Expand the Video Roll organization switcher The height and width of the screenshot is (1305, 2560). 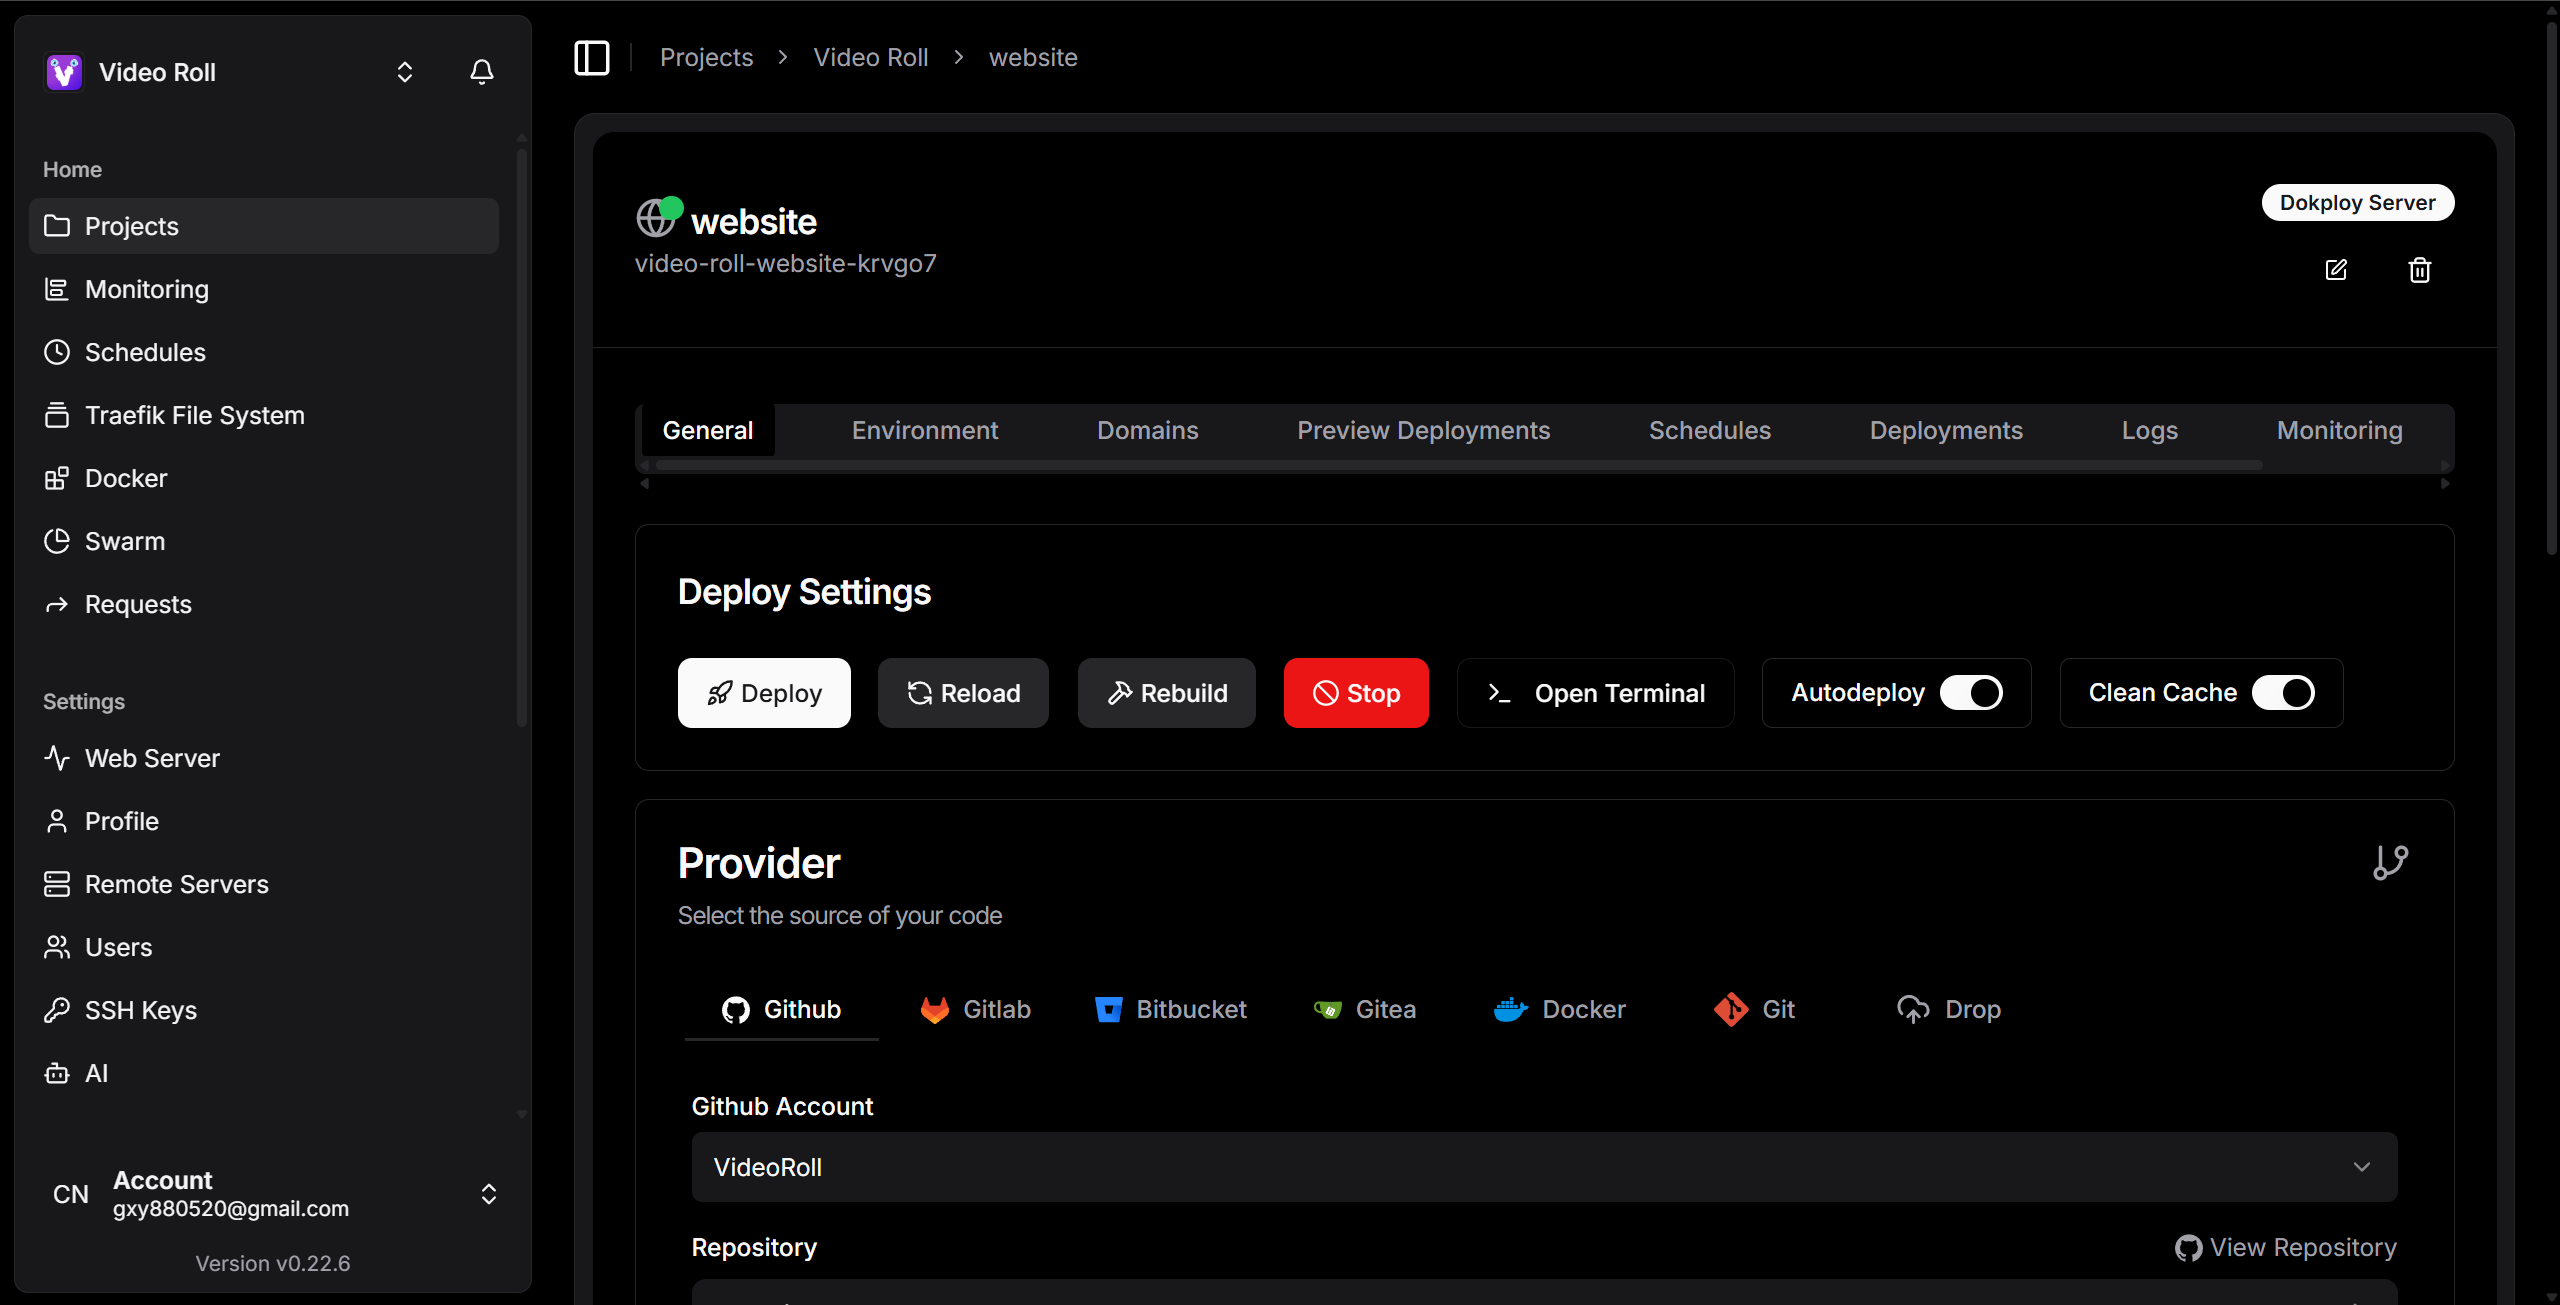click(x=405, y=72)
